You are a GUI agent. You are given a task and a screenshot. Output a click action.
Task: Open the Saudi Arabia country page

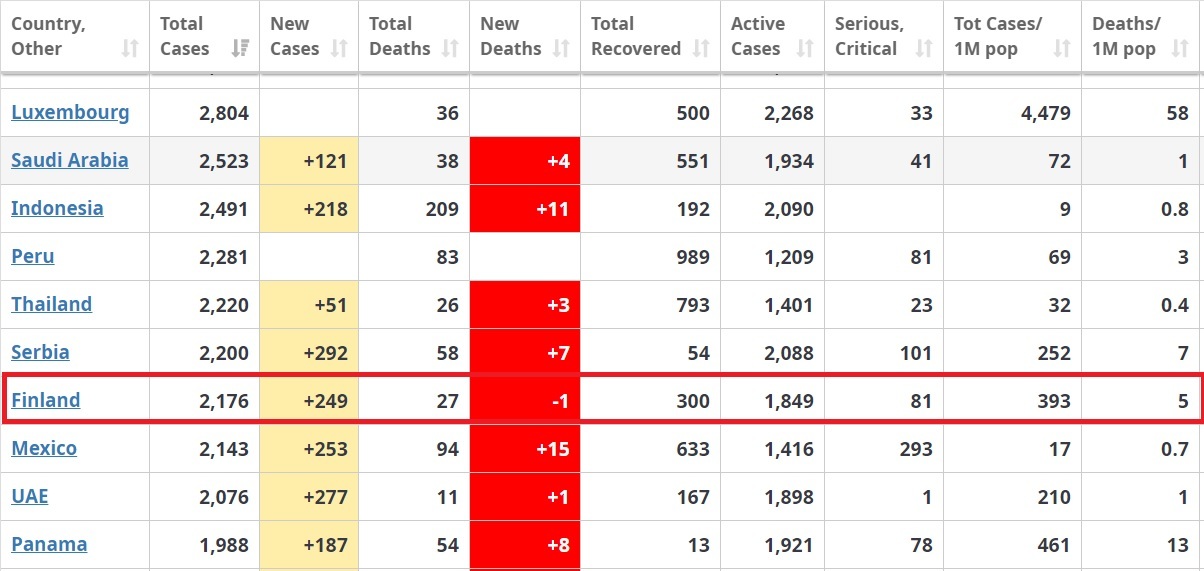(70, 160)
